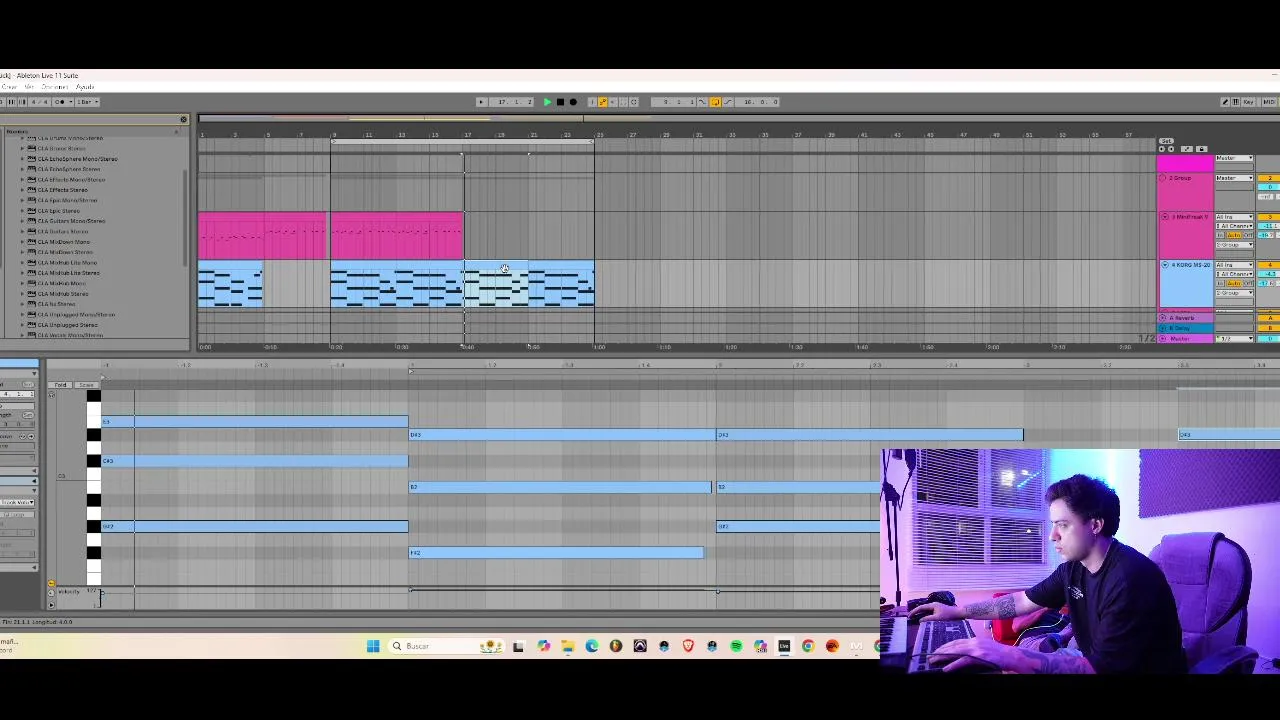Viewport: 1280px width, 720px height.
Task: Select the blue KORG clip at bar 1
Action: [x=231, y=284]
